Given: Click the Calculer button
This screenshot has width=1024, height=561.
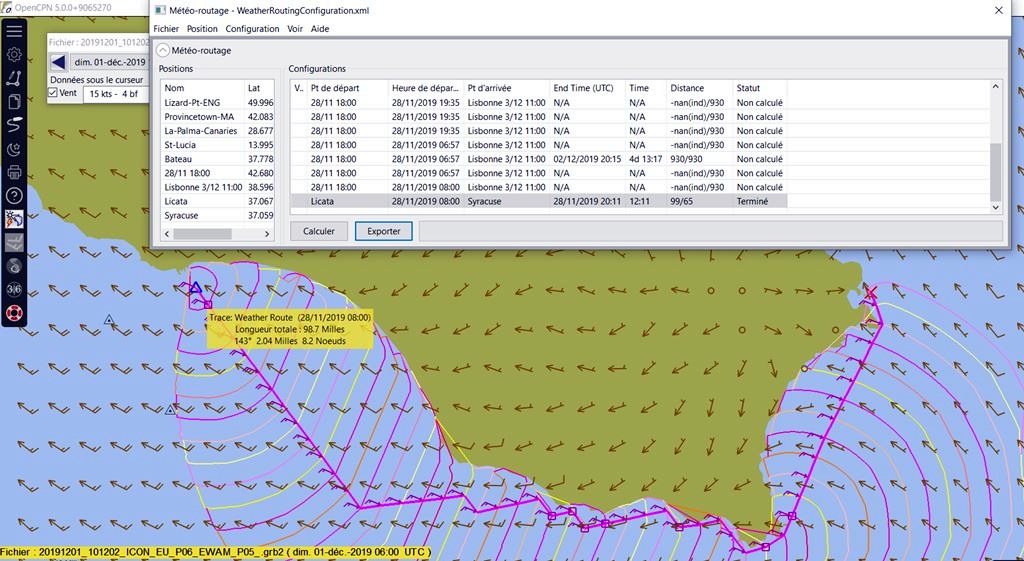Looking at the screenshot, I should click(318, 231).
